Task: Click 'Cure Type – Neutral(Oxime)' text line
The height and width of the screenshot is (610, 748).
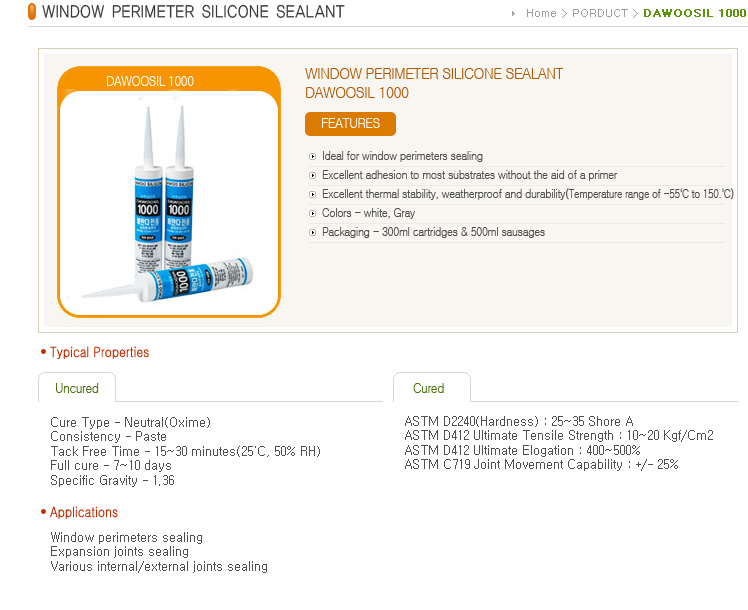Action: pos(130,423)
